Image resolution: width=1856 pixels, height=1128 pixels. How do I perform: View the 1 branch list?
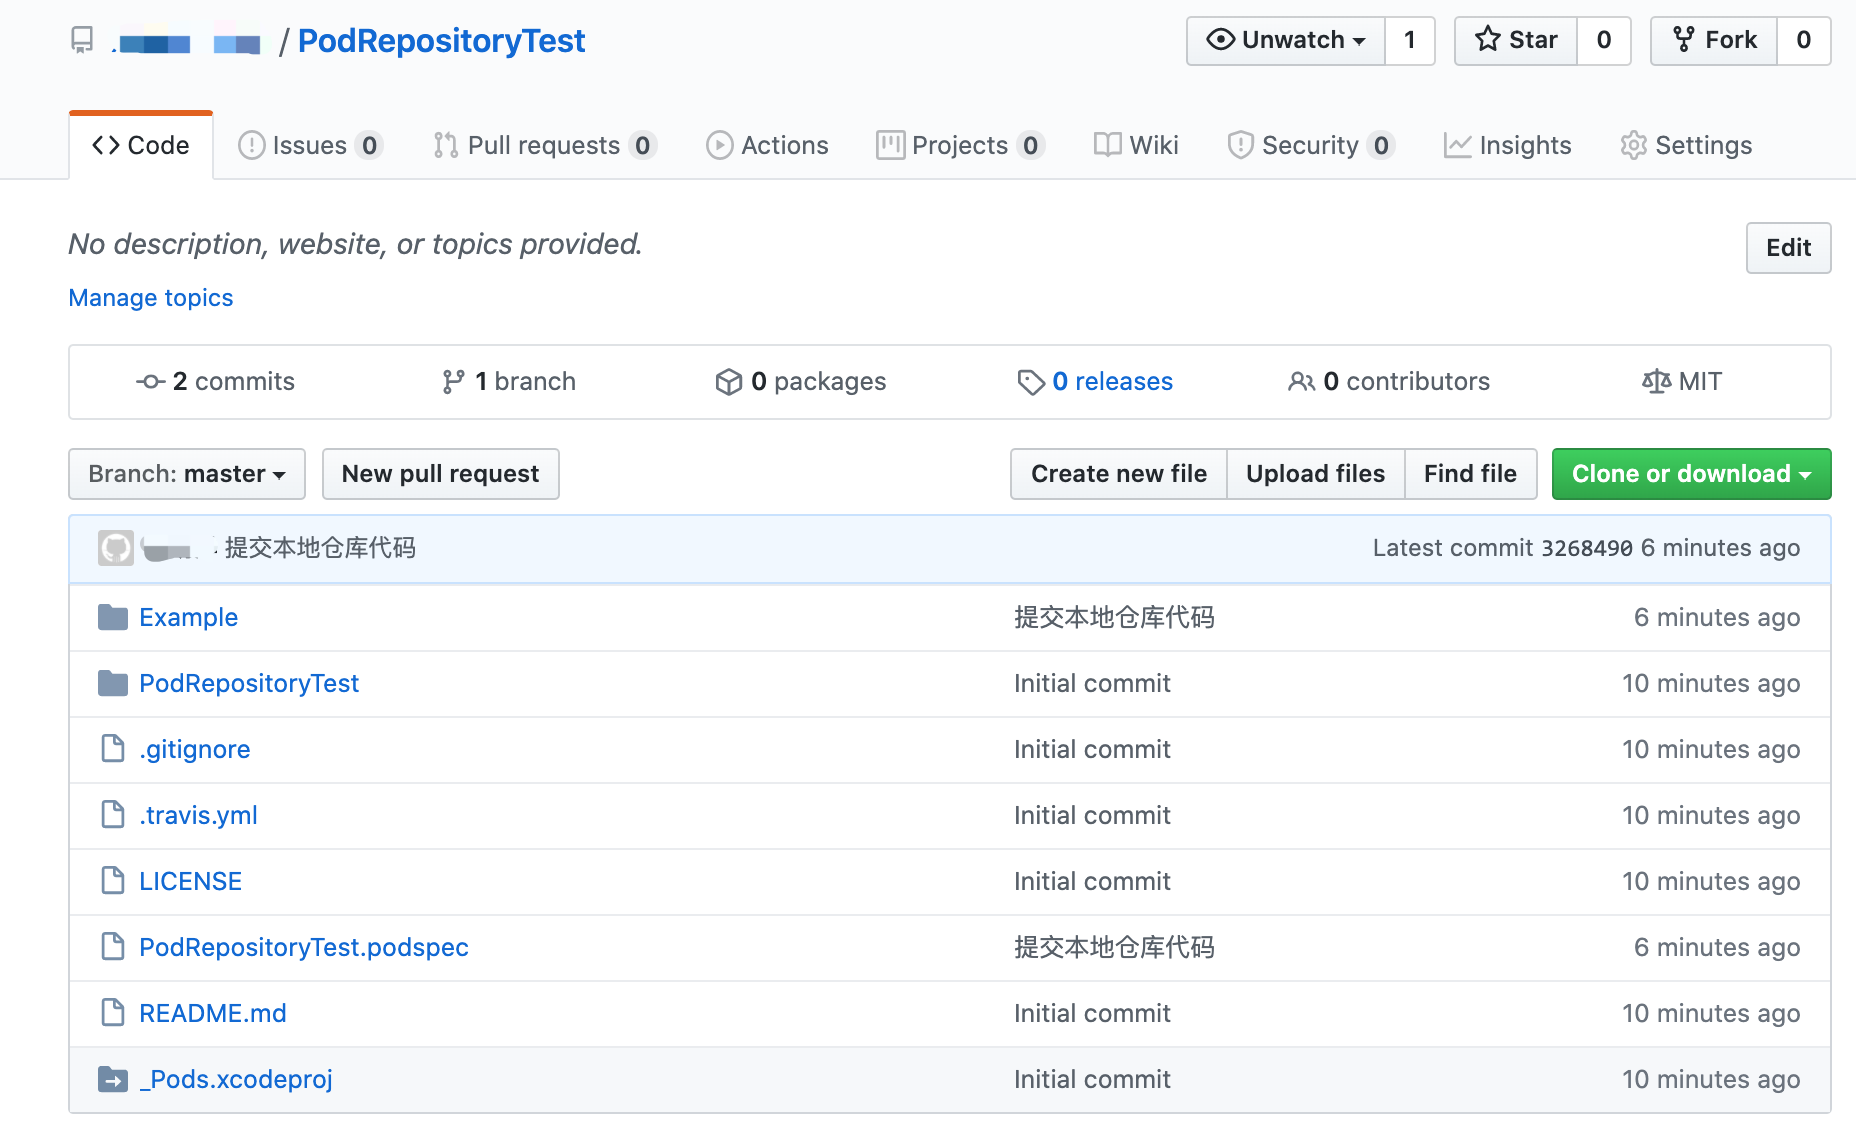pos(509,382)
